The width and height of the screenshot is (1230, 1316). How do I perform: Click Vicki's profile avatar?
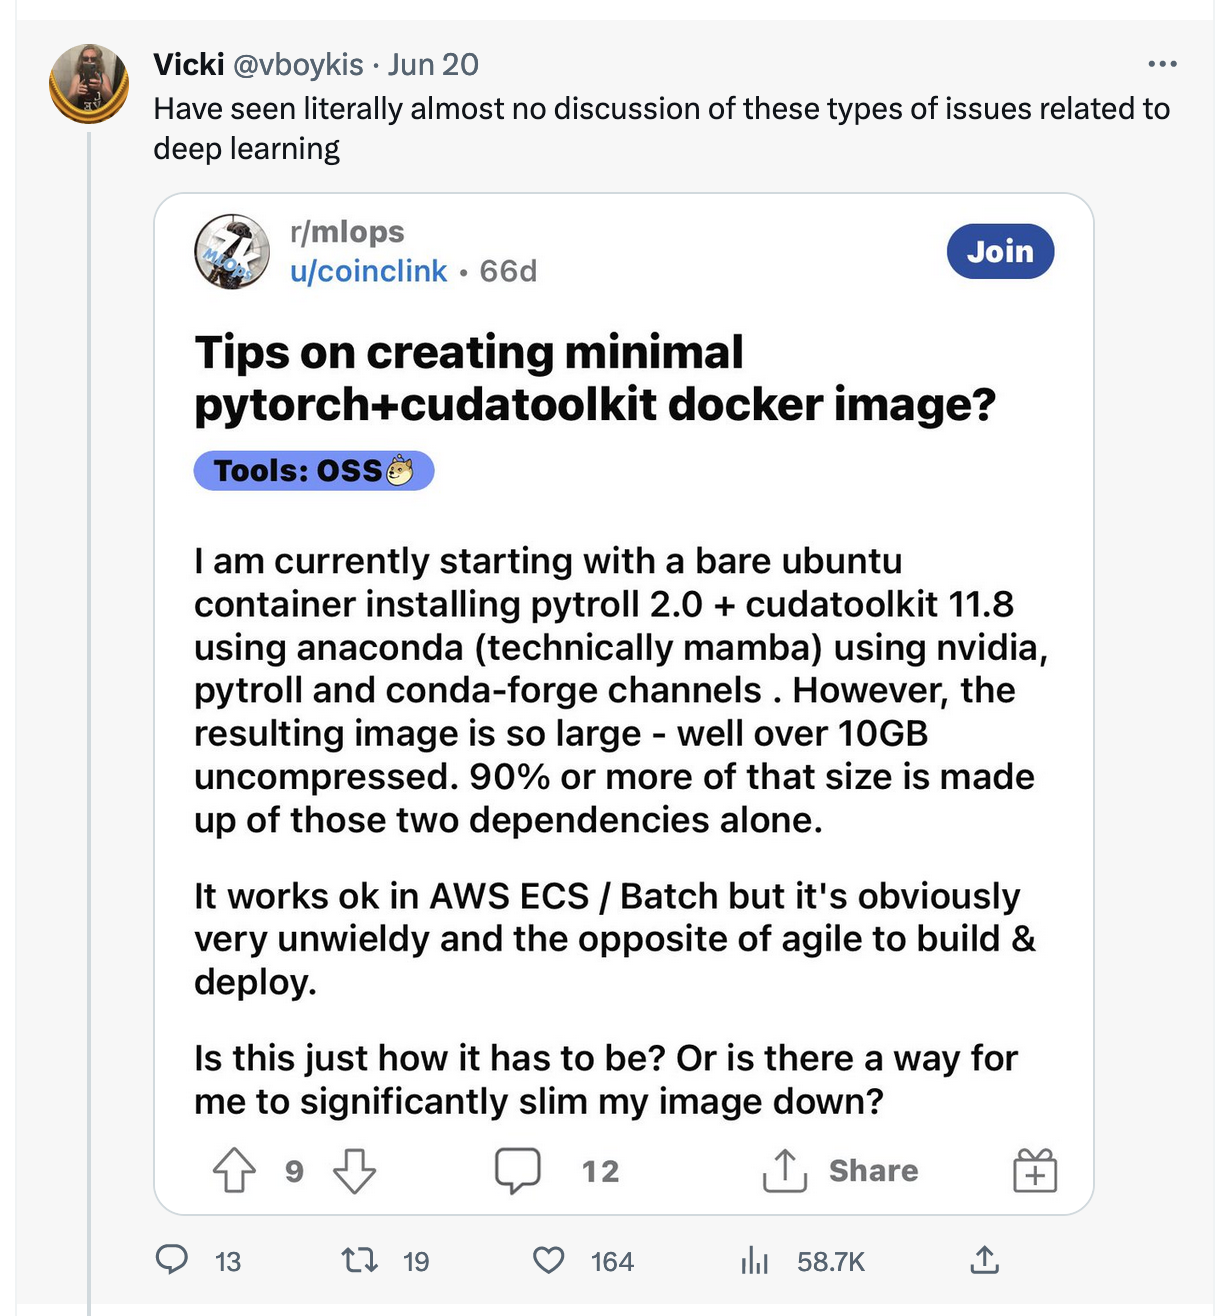pyautogui.click(x=89, y=83)
